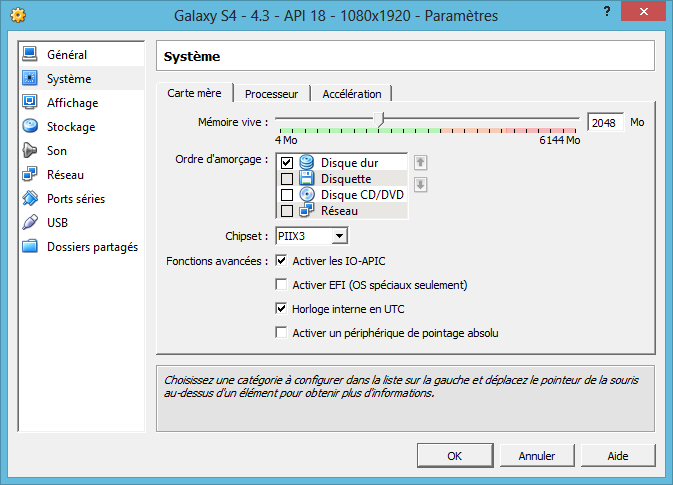This screenshot has height=485, width=673.
Task: Move boot item up with arrow button
Action: tap(420, 162)
